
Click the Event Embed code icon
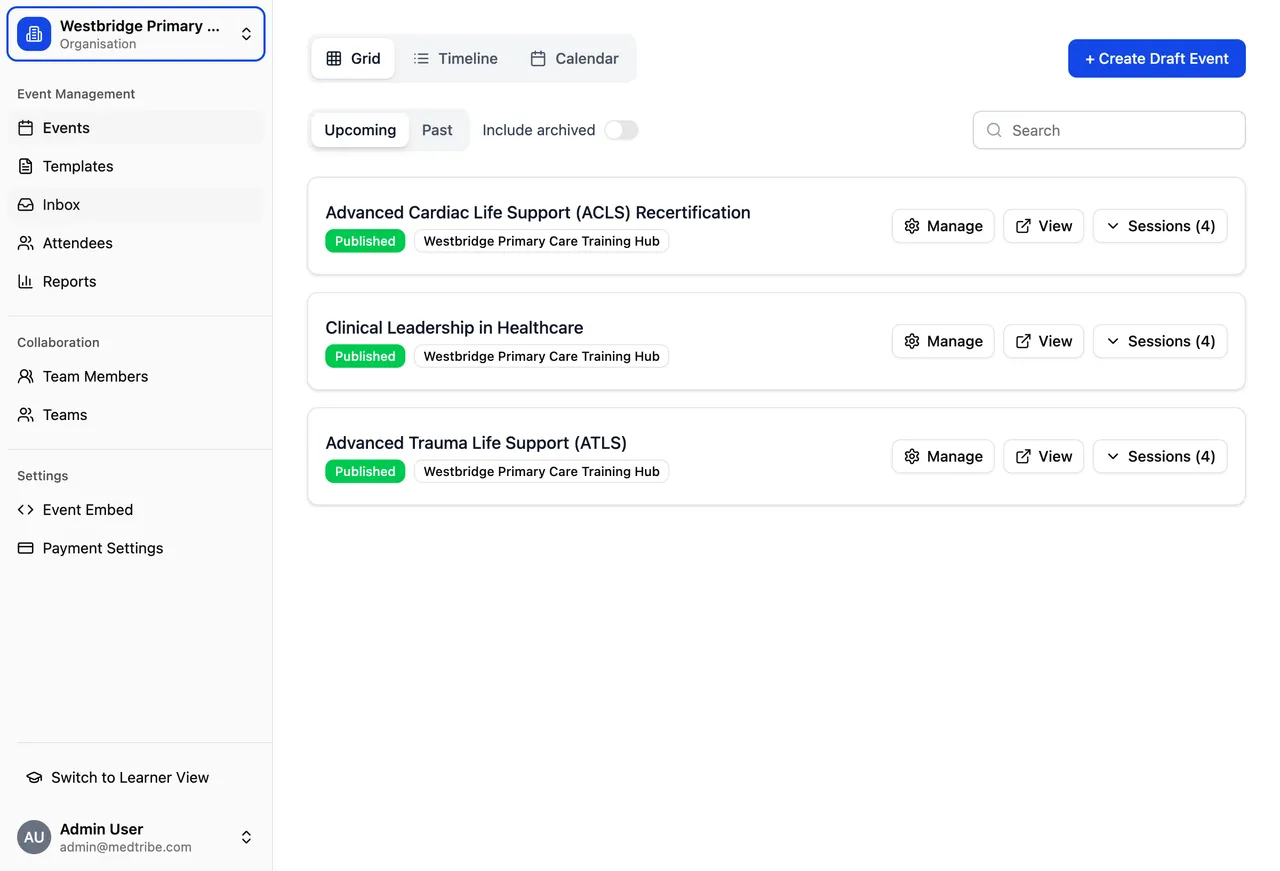(x=26, y=510)
